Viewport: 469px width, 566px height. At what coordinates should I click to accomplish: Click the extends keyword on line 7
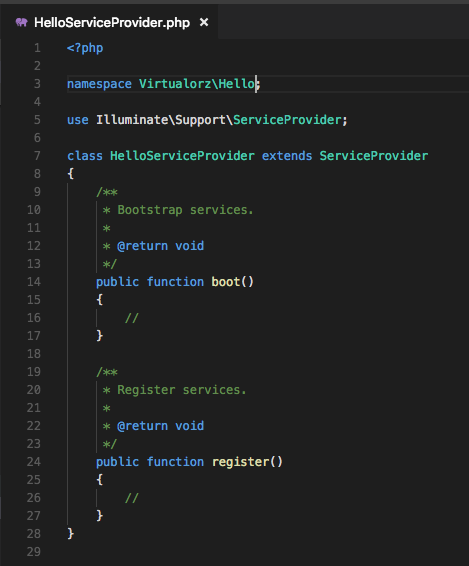pyautogui.click(x=287, y=156)
